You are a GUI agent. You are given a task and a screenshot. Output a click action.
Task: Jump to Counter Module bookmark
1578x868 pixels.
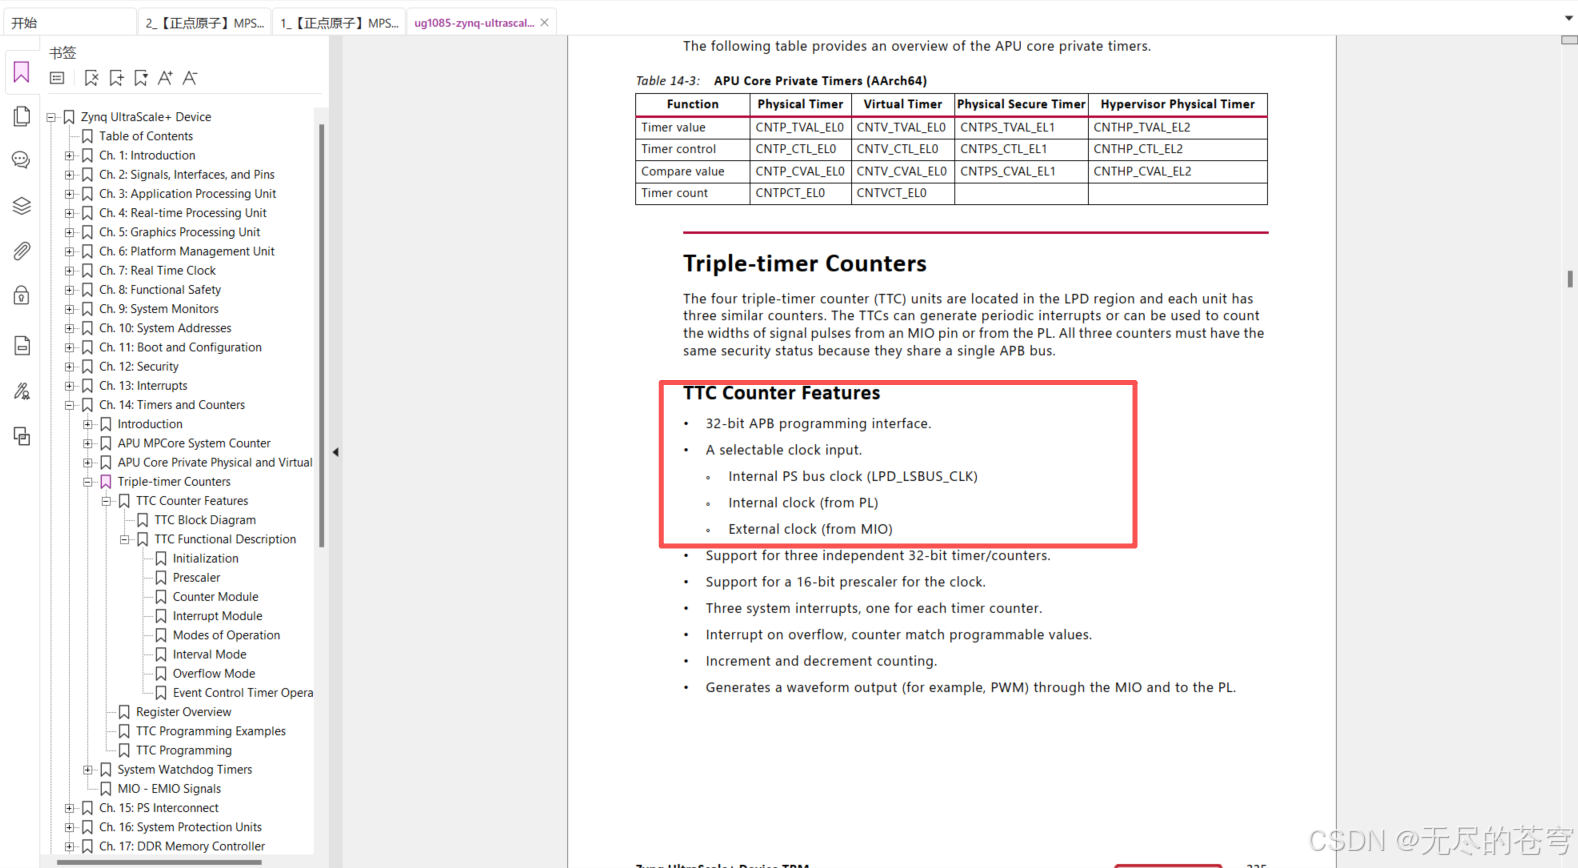[x=215, y=597]
